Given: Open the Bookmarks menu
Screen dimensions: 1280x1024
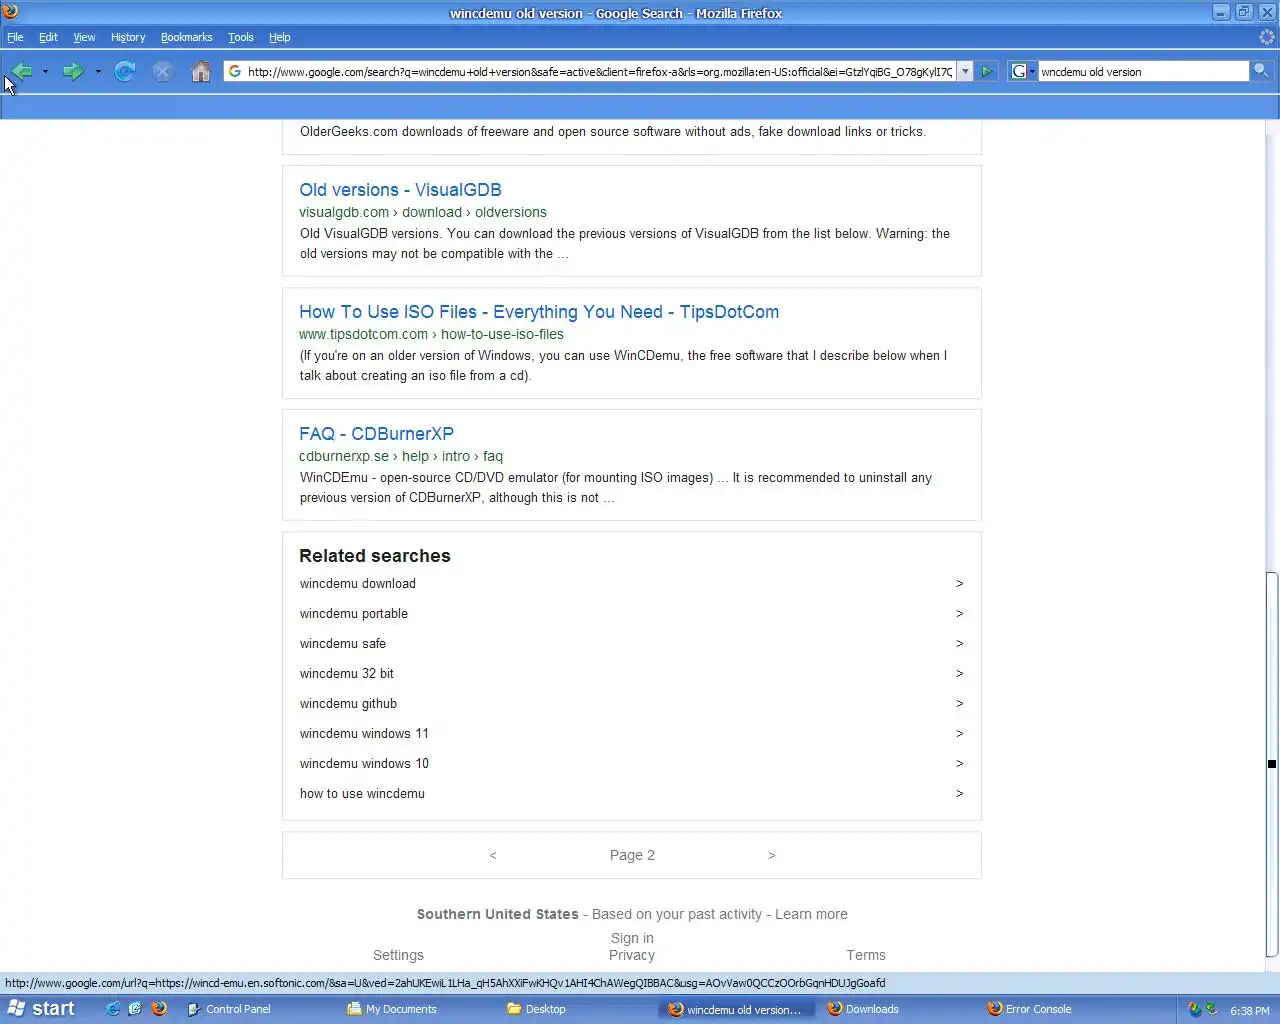Looking at the screenshot, I should pyautogui.click(x=186, y=37).
